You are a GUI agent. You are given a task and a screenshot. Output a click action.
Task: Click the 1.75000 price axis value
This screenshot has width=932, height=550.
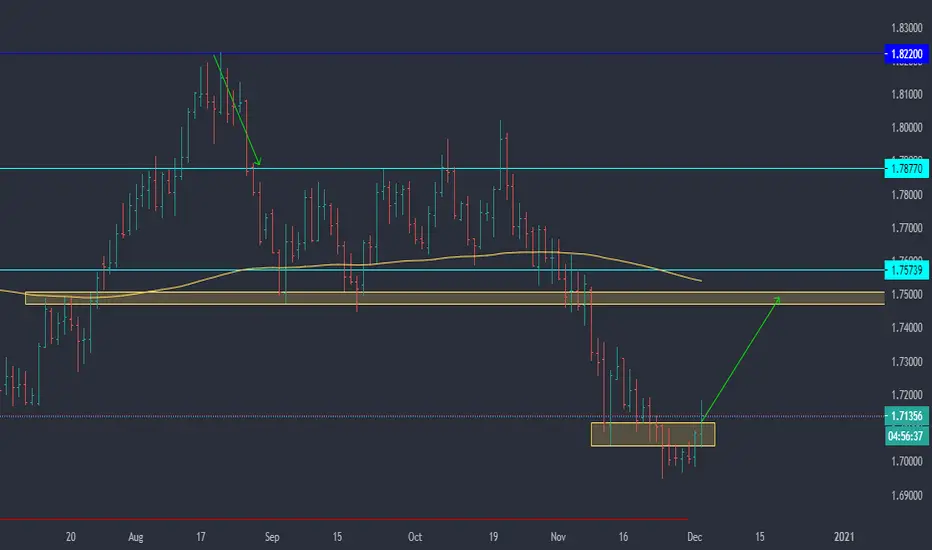coord(906,294)
